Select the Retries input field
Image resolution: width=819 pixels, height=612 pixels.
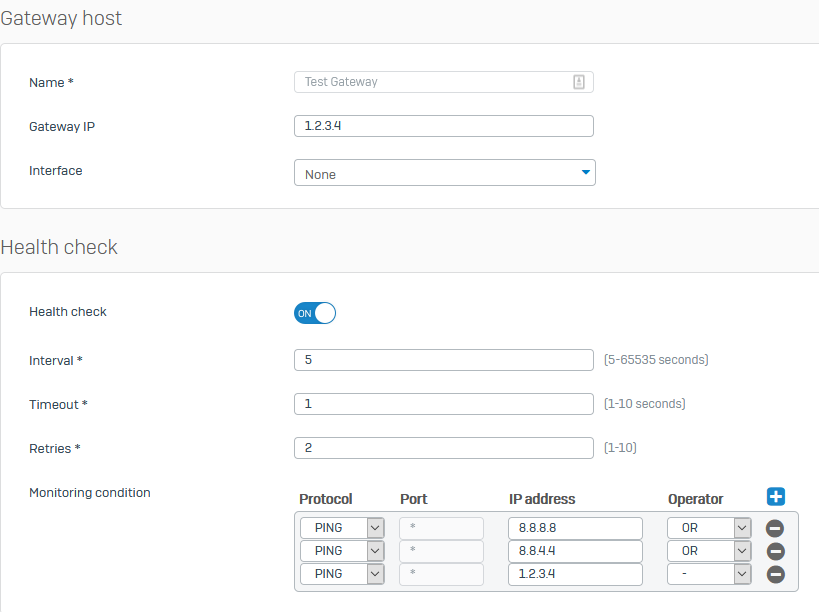click(x=443, y=448)
